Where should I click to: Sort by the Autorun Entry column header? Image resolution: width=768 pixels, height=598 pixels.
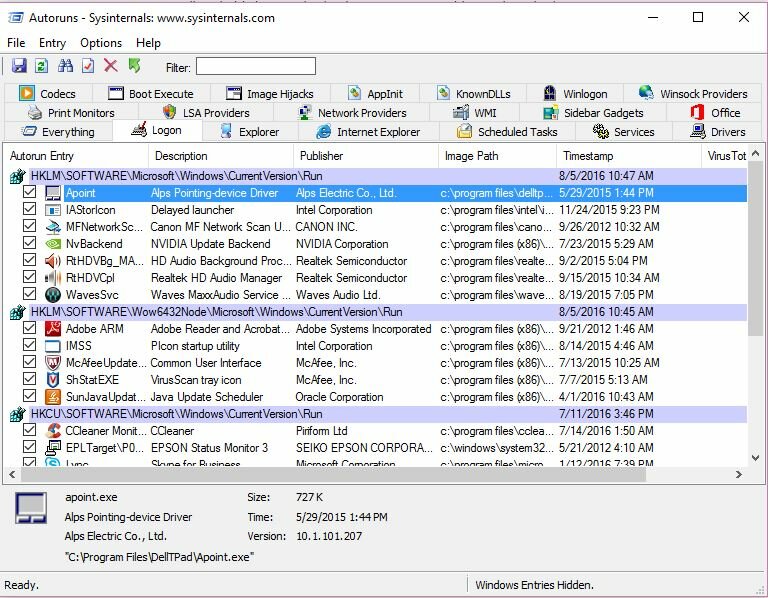tap(76, 156)
